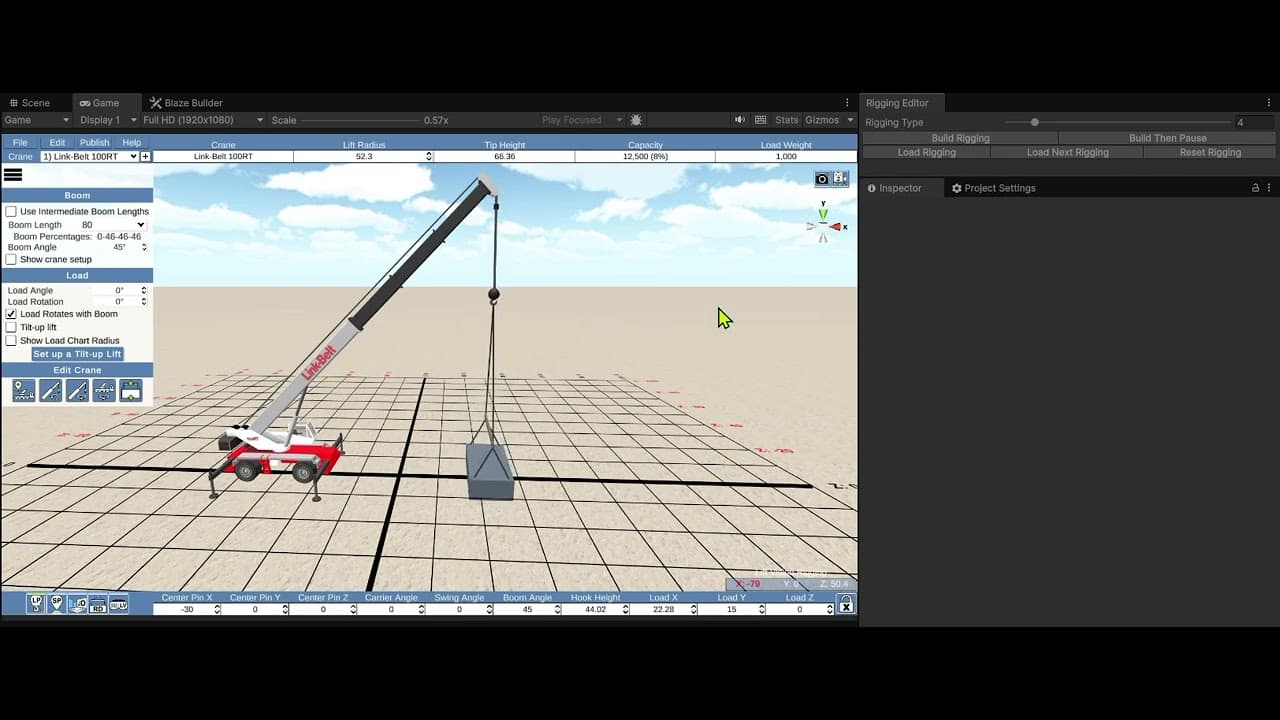
Task: Open the Boom Length dropdown
Action: click(x=113, y=225)
